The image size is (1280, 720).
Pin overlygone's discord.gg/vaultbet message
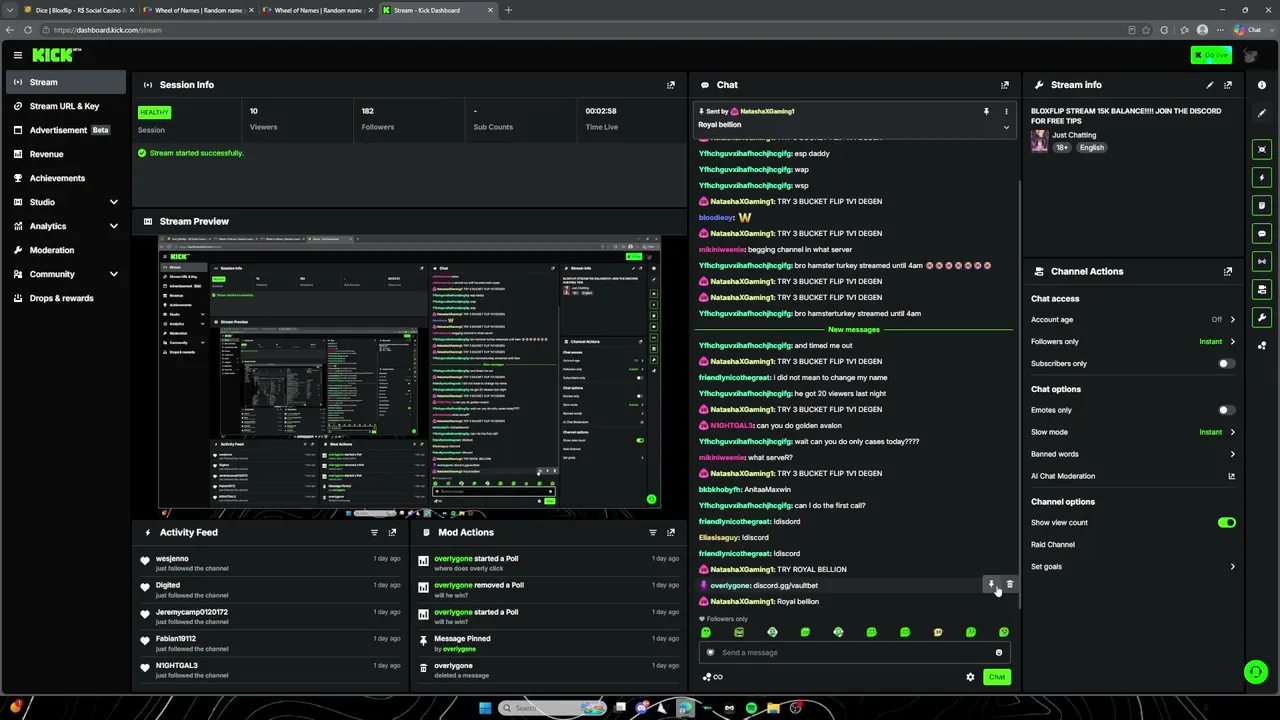[x=992, y=584]
